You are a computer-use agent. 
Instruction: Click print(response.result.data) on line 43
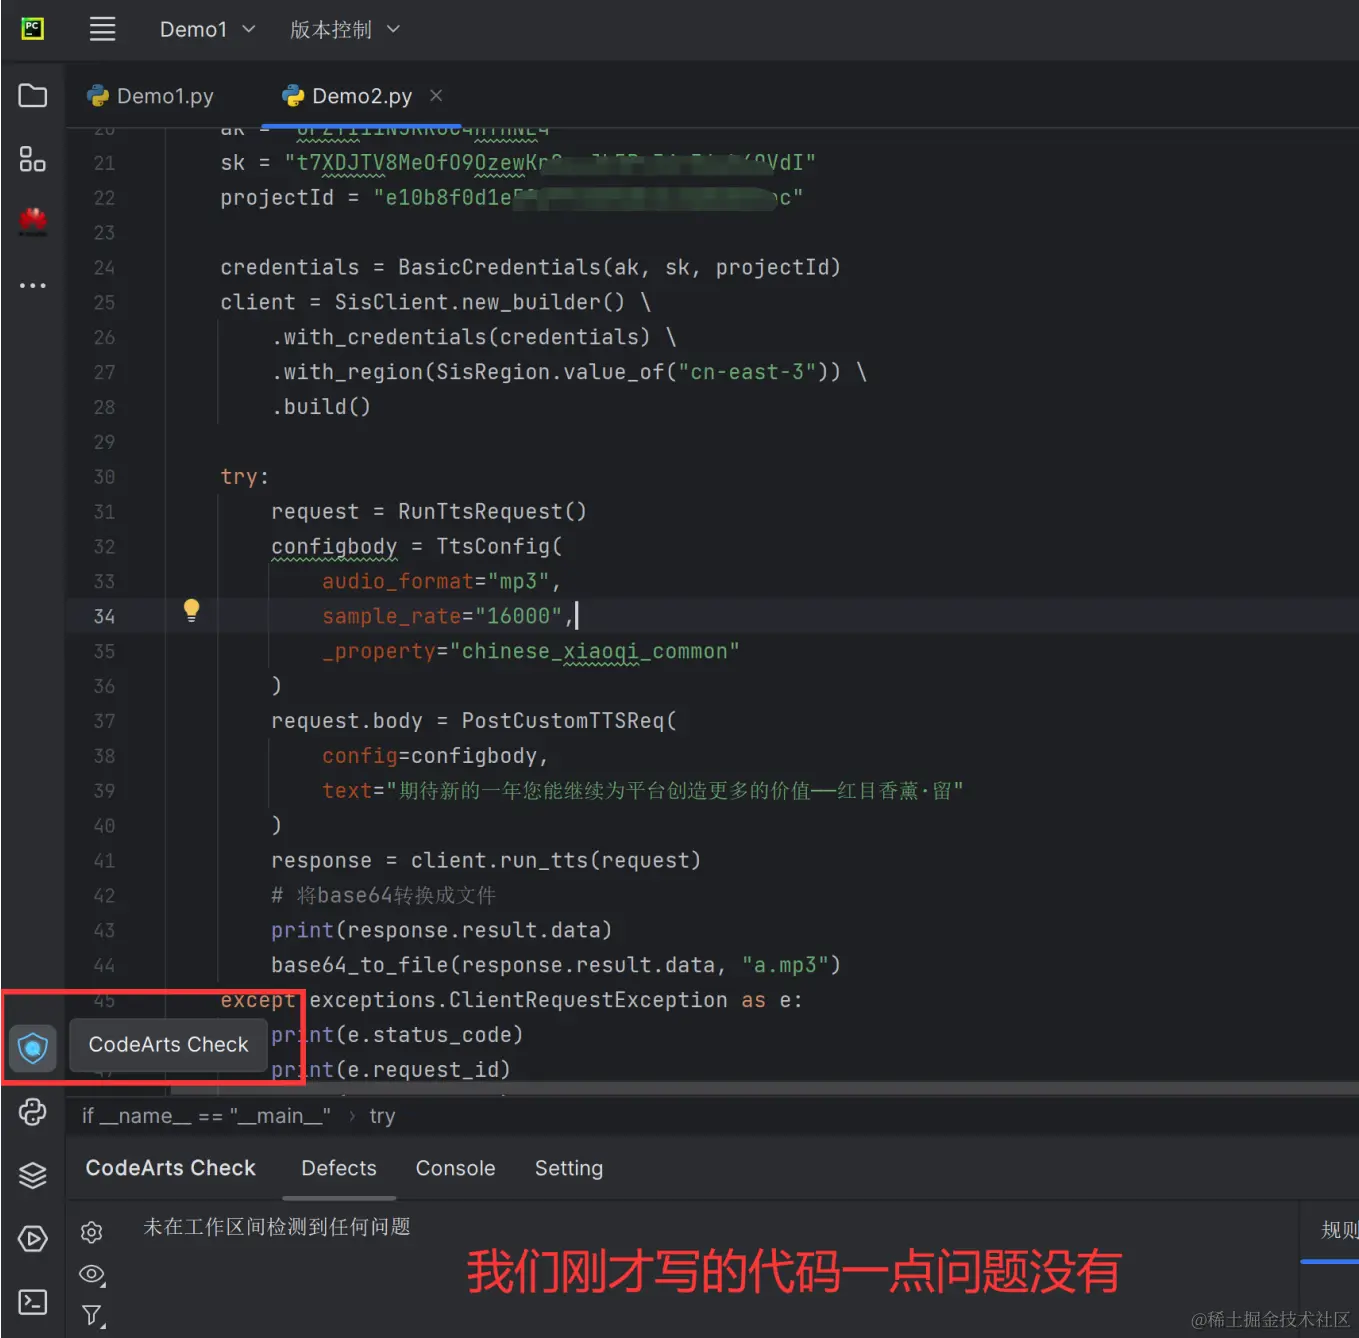coord(441,930)
